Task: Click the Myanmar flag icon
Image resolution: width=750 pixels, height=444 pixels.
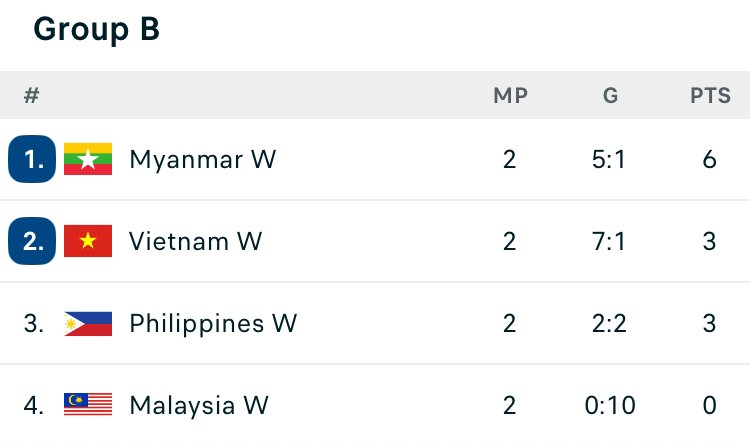Action: (87, 159)
